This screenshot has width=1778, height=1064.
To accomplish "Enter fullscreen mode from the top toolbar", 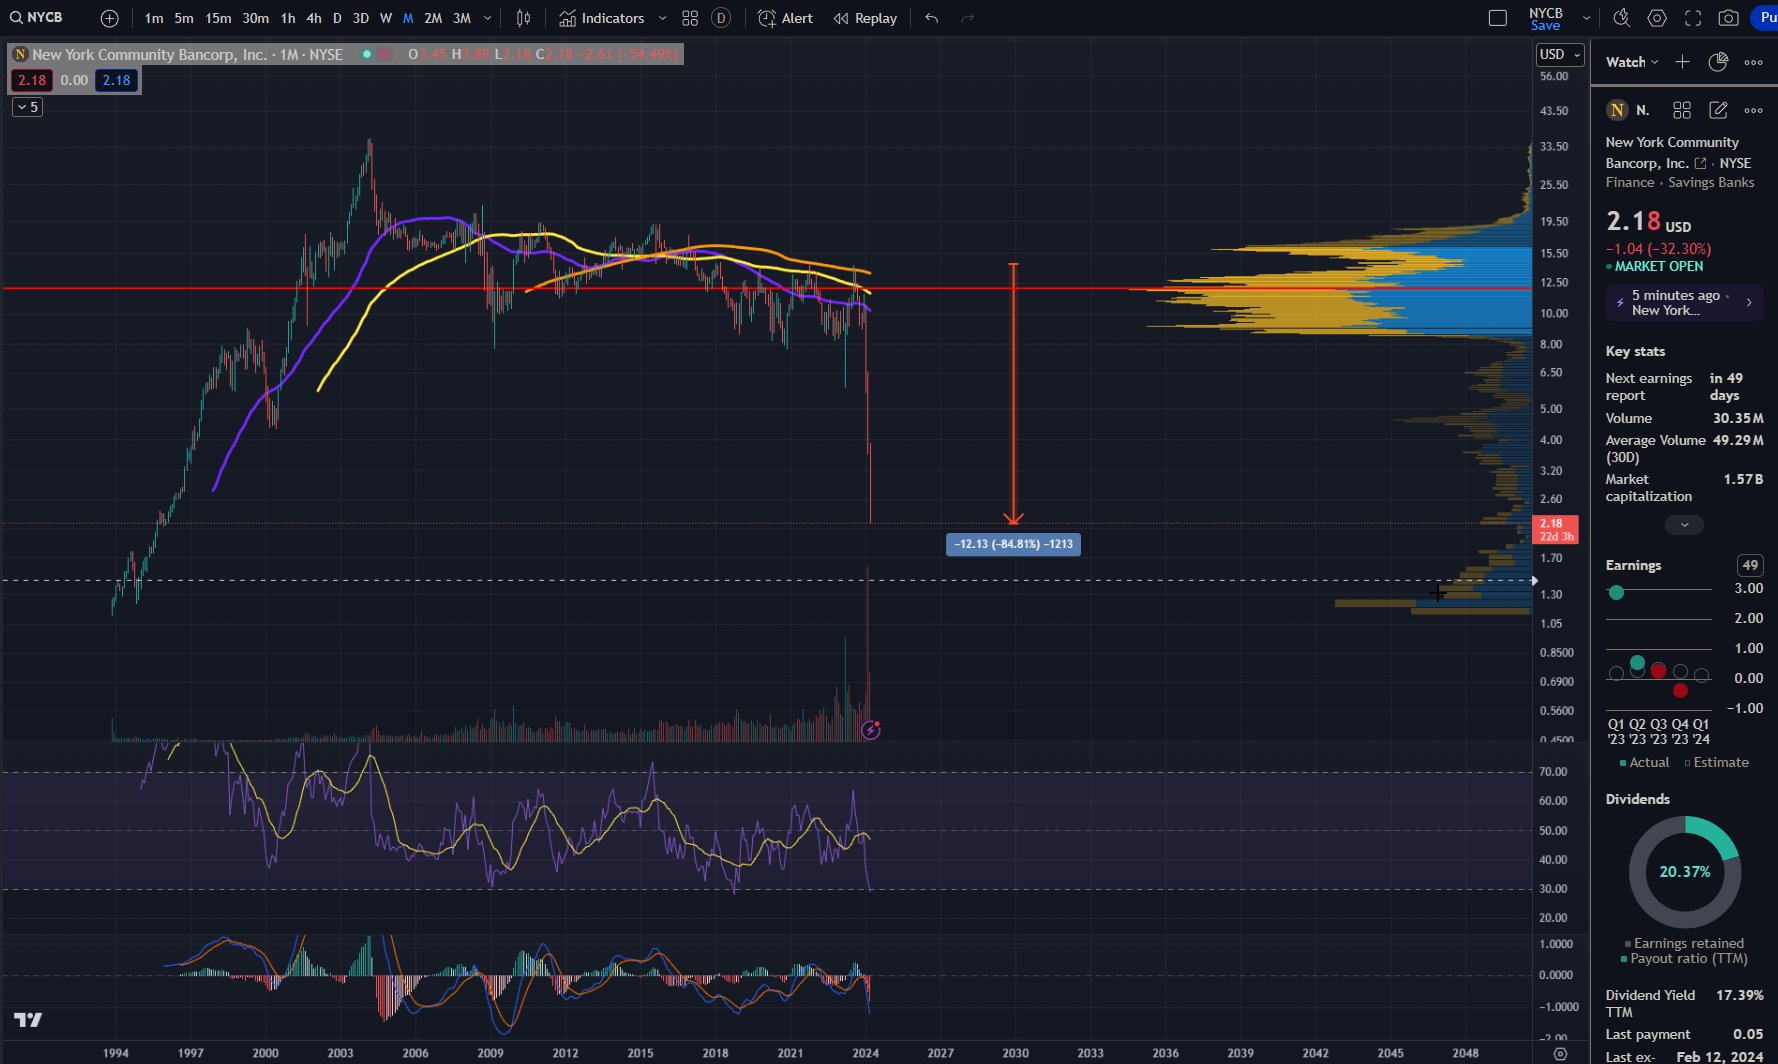I will pos(1693,18).
